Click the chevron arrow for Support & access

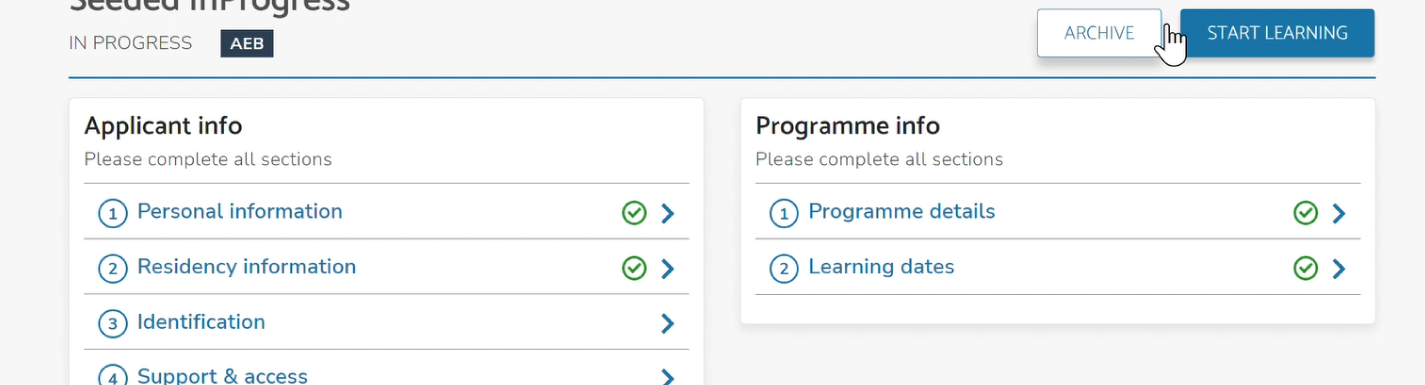coord(667,377)
